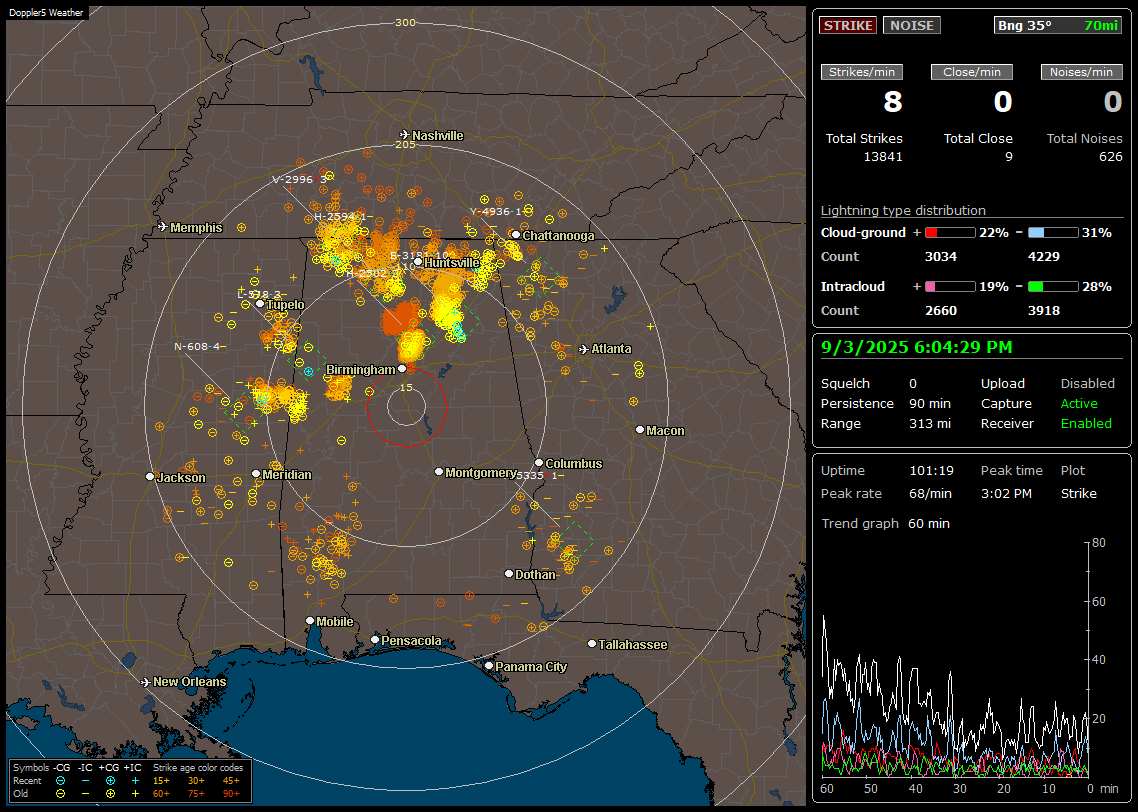Click the Squelch value 0
1138x812 pixels.
pos(913,383)
